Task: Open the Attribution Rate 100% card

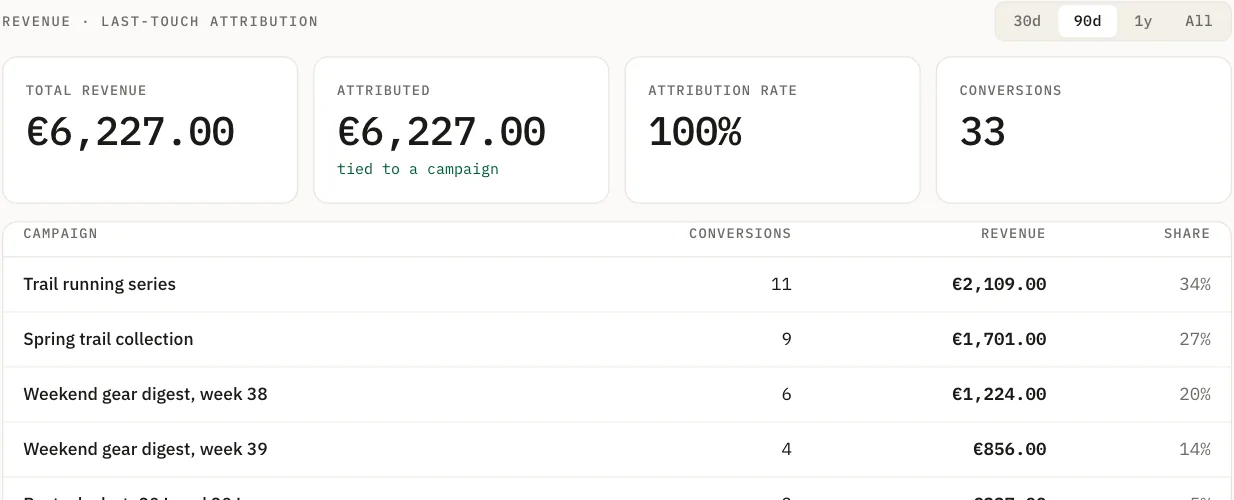Action: click(x=772, y=130)
